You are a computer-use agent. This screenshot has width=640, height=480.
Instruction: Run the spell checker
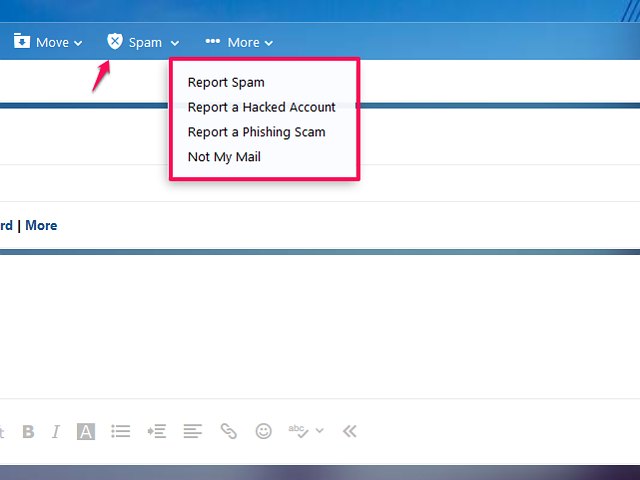298,431
